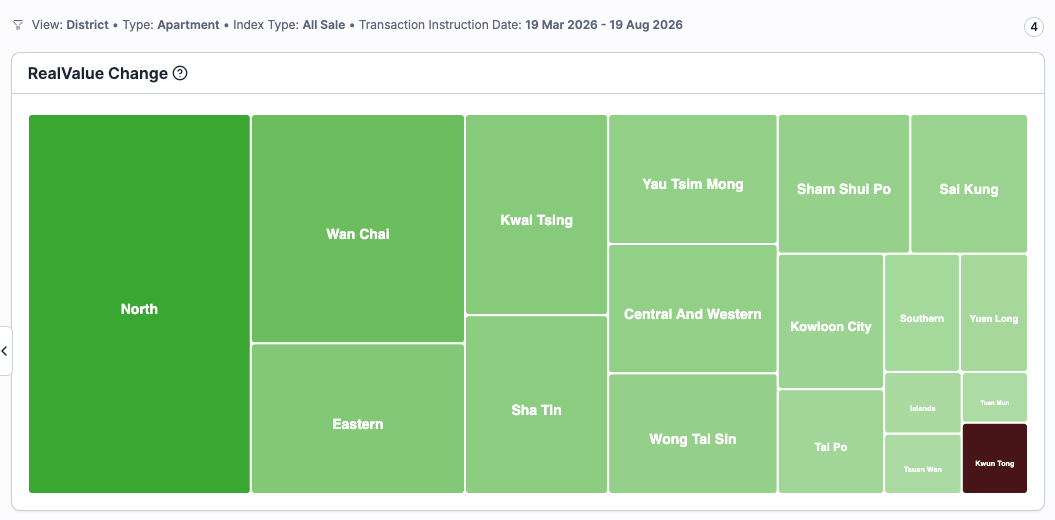Click the Eastern district tile

coord(358,418)
